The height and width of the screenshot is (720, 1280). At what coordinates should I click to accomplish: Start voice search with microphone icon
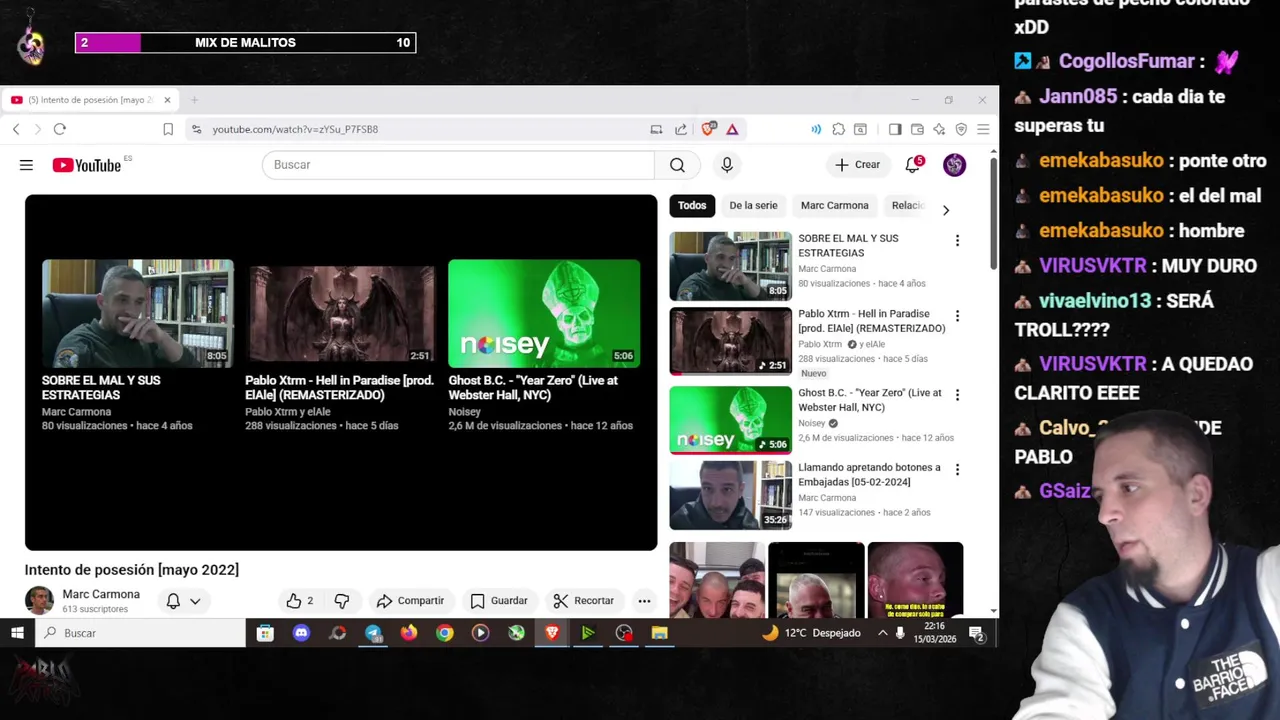(x=727, y=165)
